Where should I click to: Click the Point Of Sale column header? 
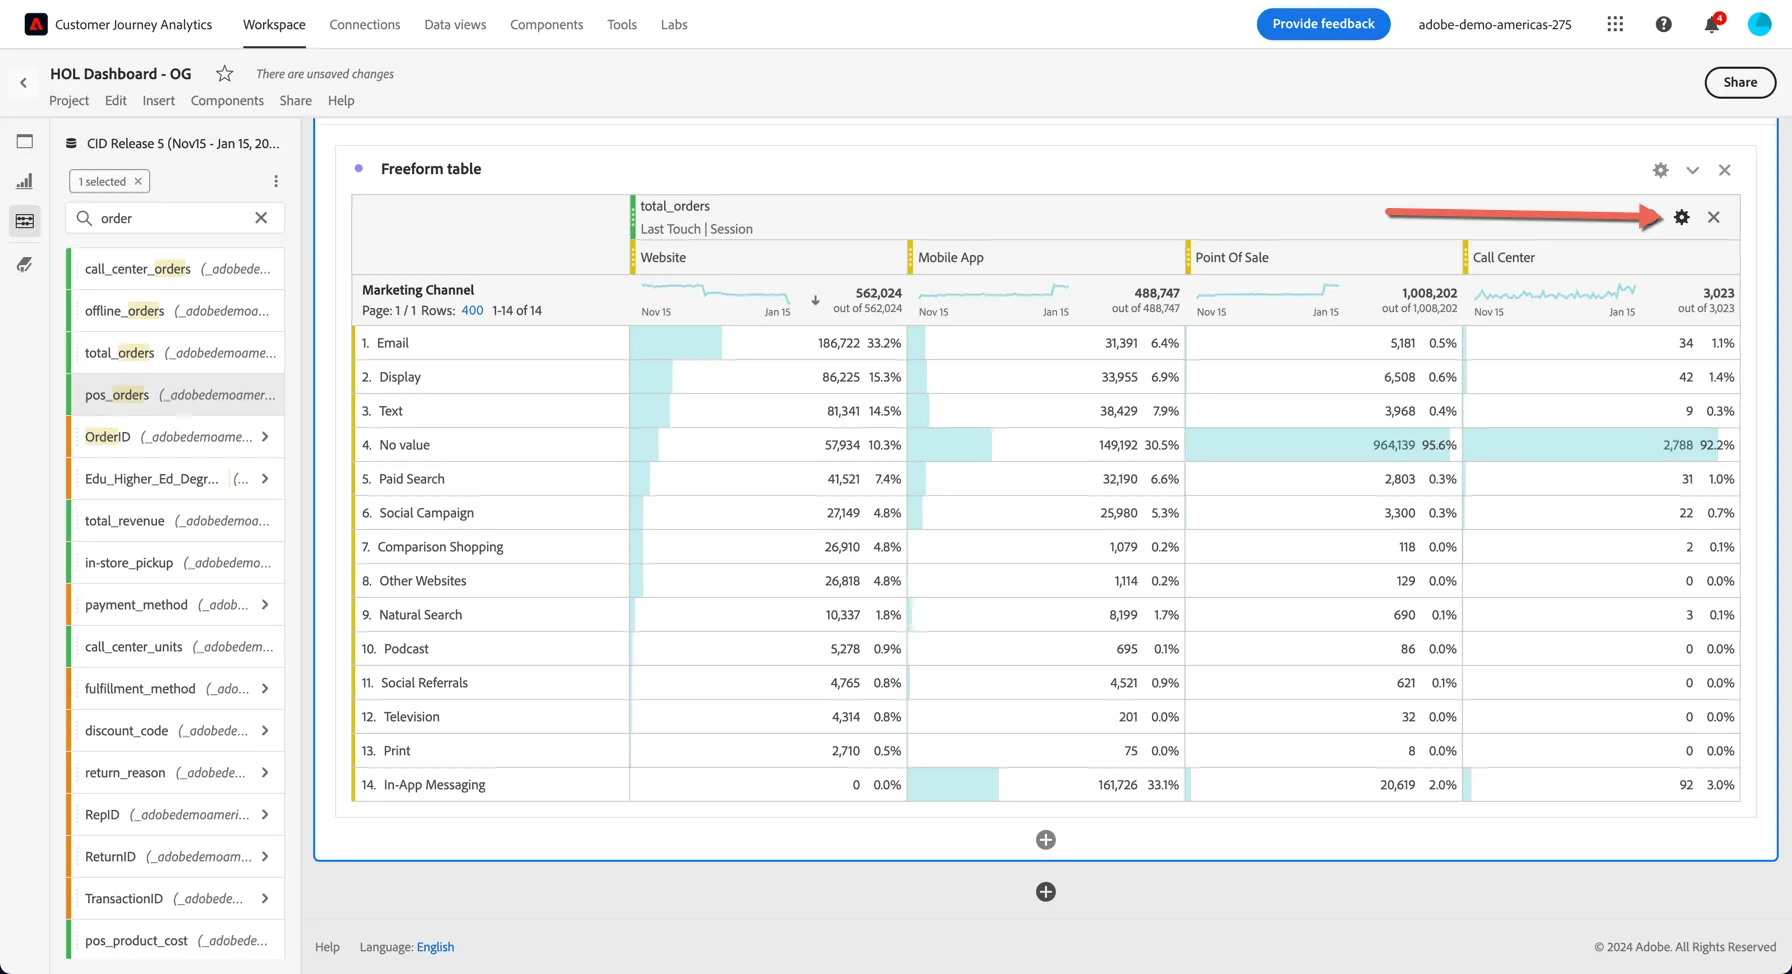(1232, 257)
